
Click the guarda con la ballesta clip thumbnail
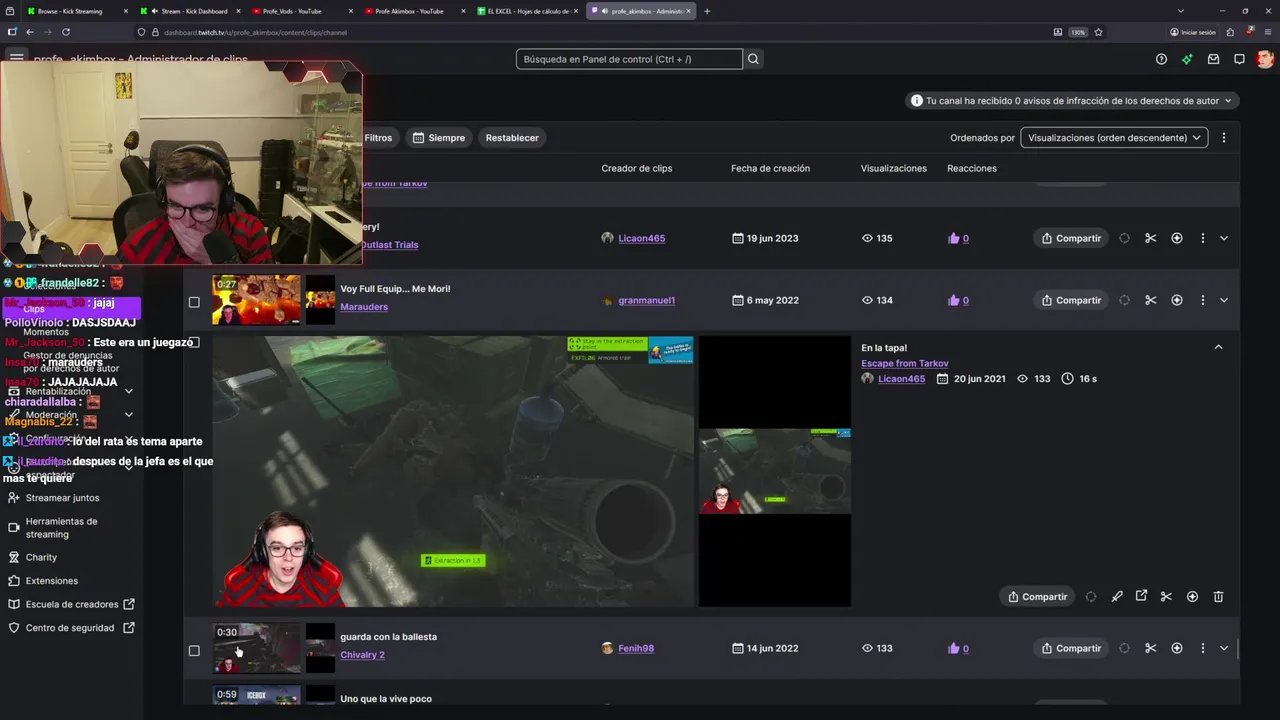pyautogui.click(x=256, y=648)
